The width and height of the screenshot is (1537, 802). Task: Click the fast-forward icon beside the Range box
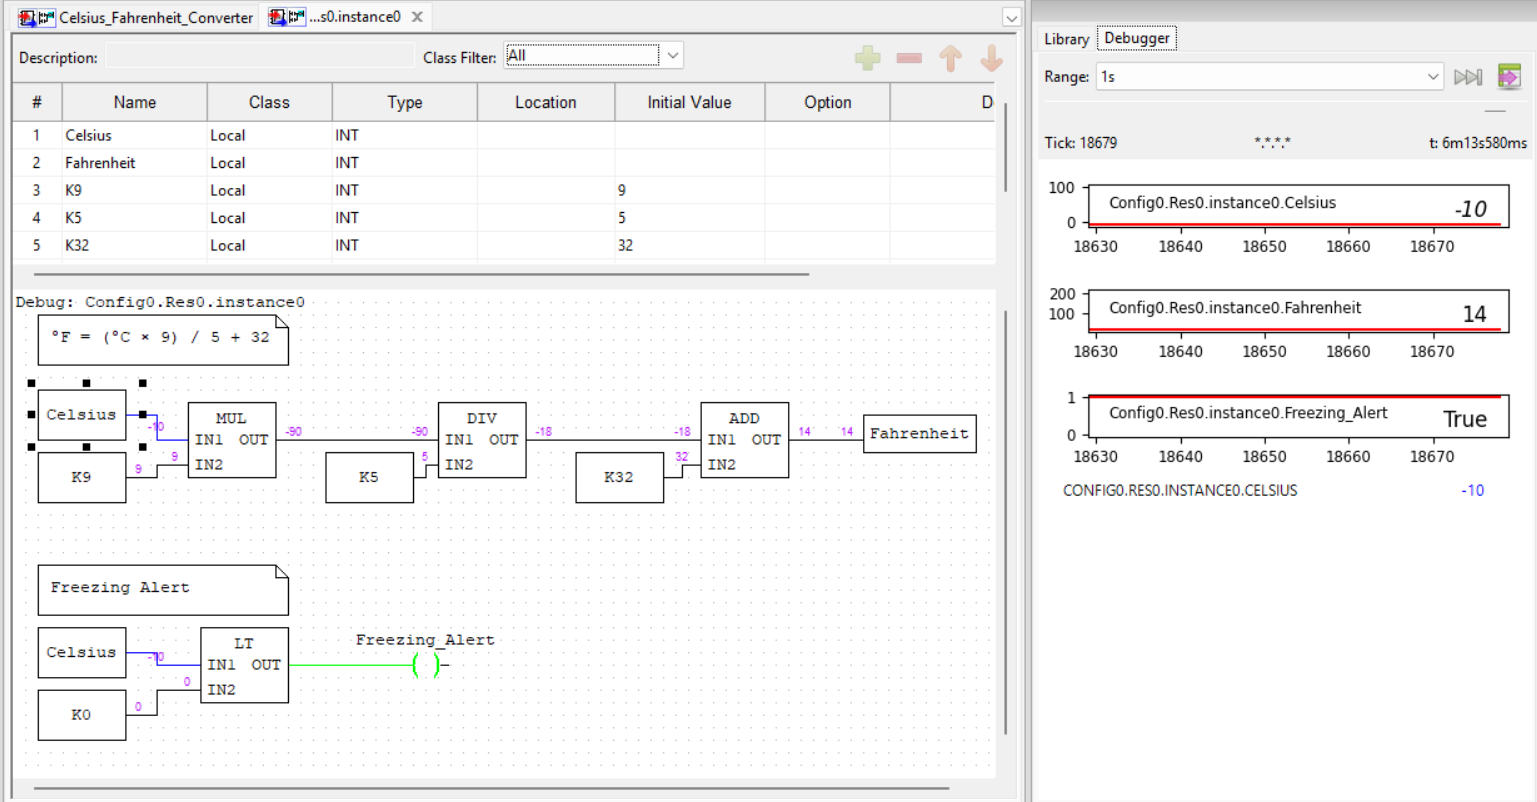[1468, 77]
